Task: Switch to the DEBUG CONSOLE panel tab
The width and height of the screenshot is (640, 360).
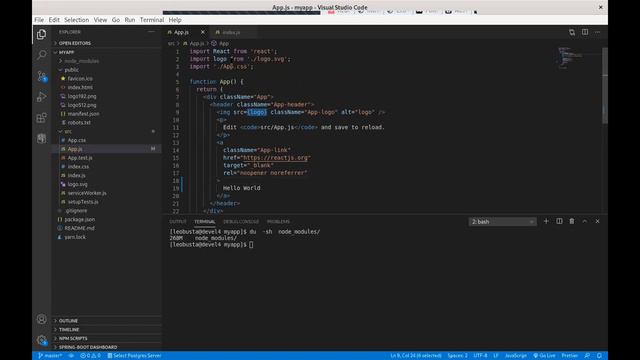Action: (x=241, y=222)
